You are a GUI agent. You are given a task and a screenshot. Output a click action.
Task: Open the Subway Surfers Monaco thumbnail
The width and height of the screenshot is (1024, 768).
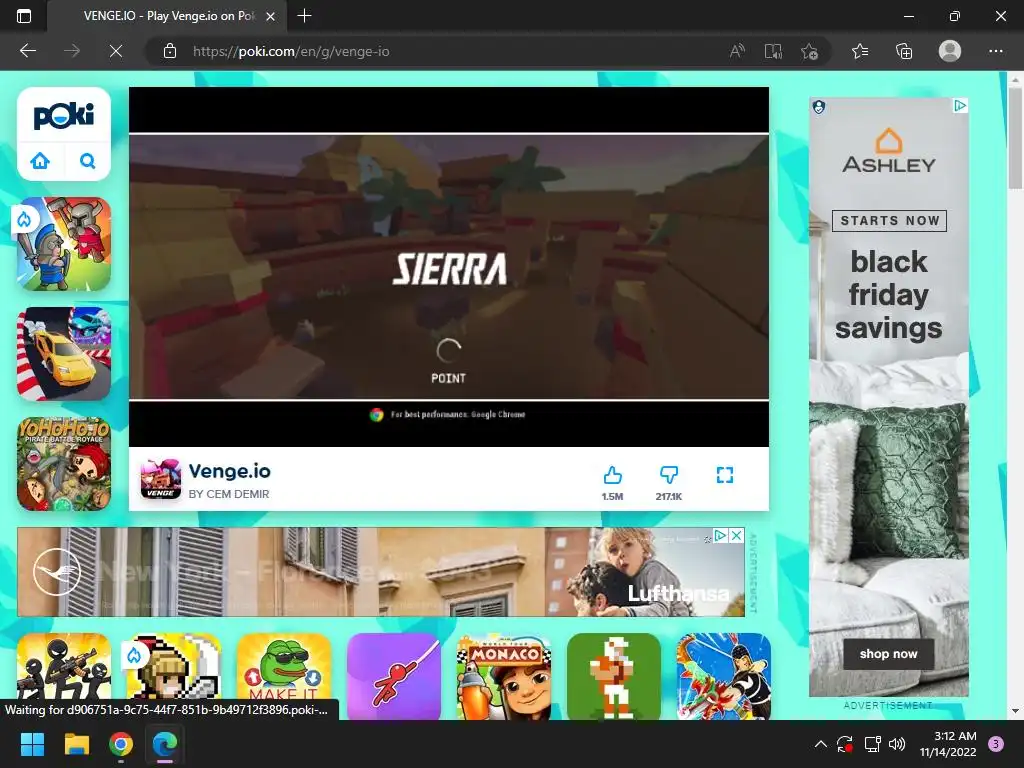504,676
